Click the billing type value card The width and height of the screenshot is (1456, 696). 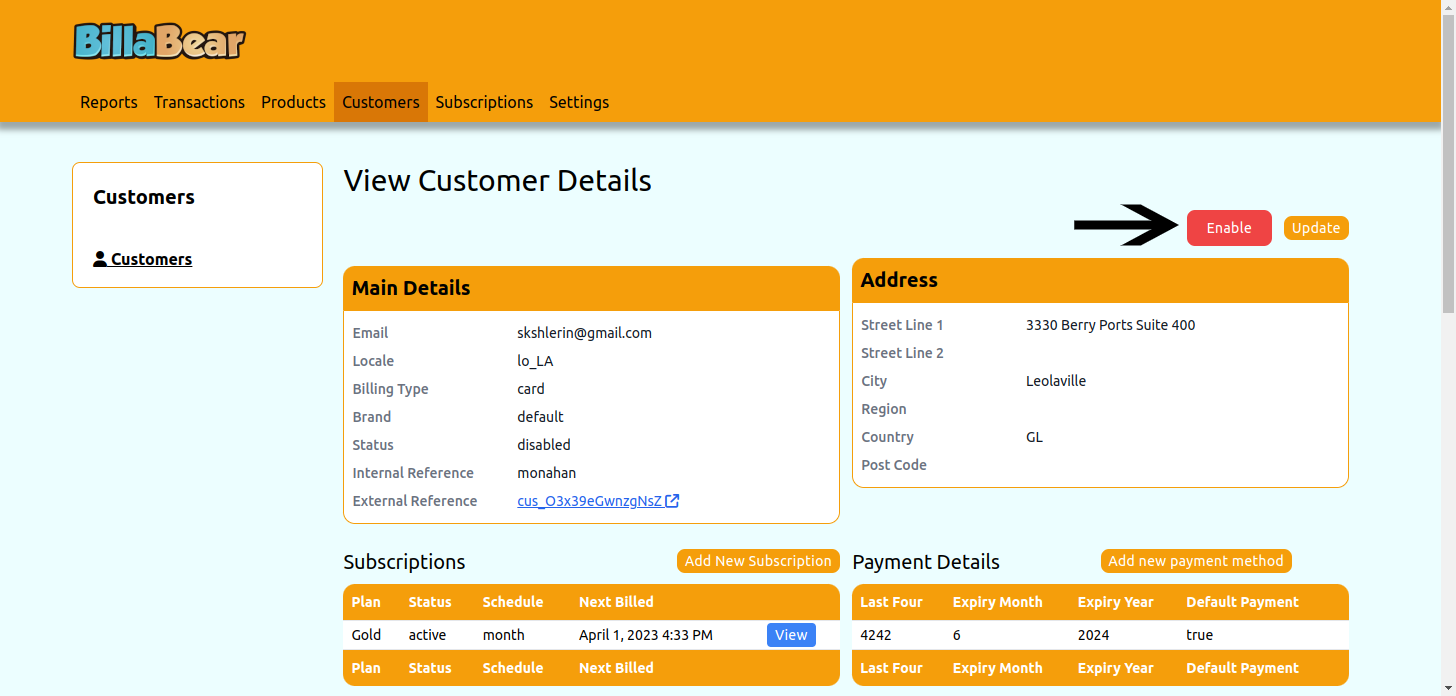(x=531, y=389)
